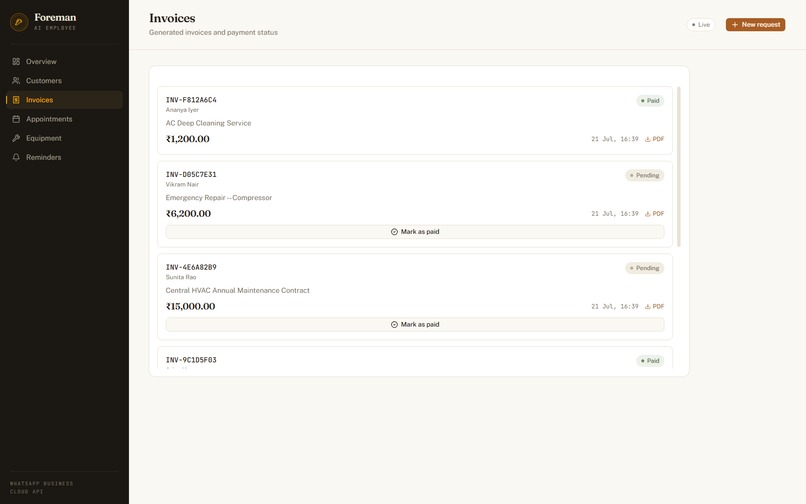Click customer name Ananya Iyer
Viewport: 806px width, 504px height.
(x=182, y=110)
